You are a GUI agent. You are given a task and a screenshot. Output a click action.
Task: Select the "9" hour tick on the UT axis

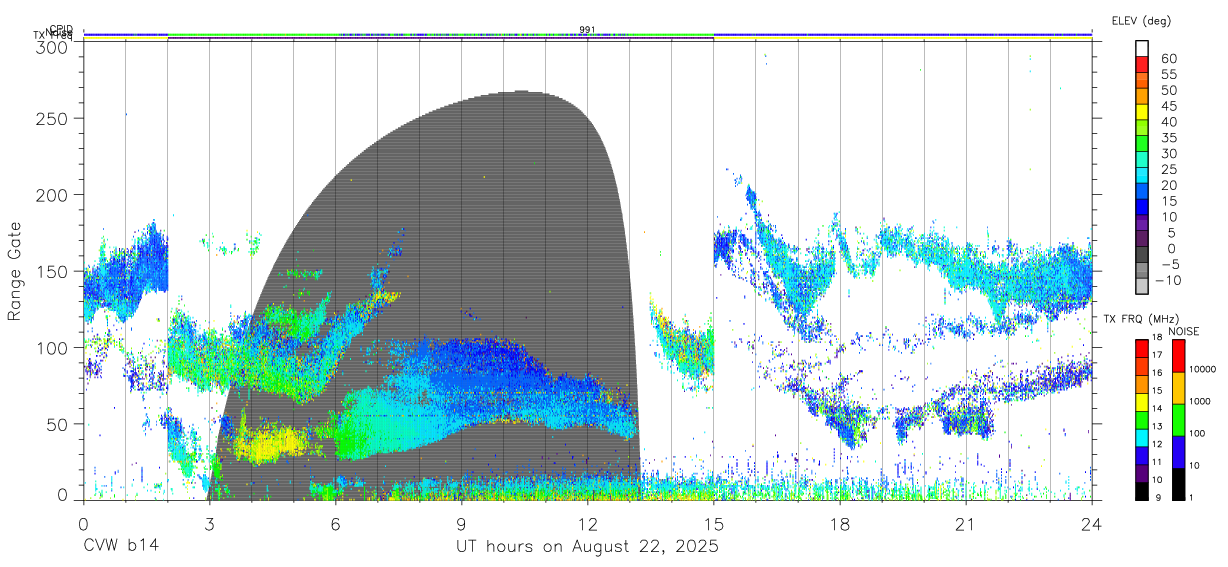coord(461,524)
